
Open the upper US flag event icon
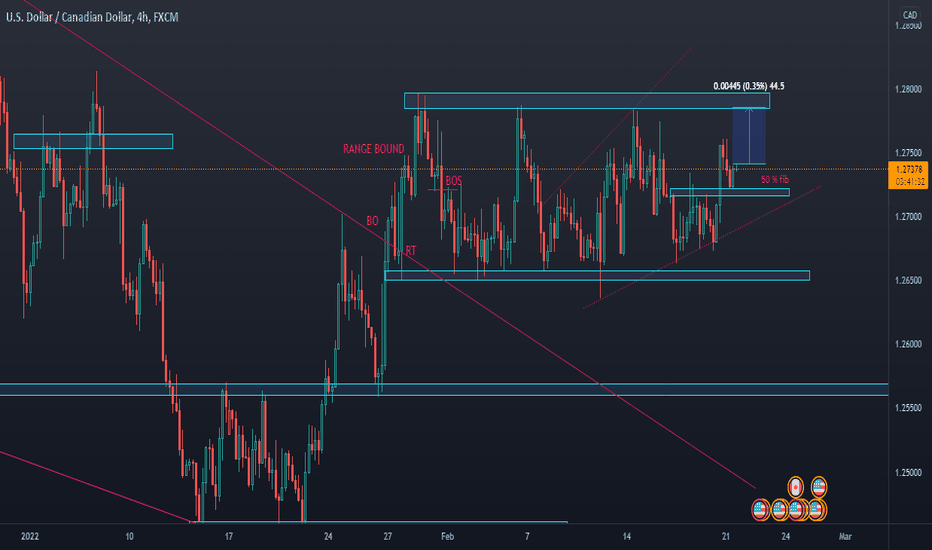coord(819,488)
